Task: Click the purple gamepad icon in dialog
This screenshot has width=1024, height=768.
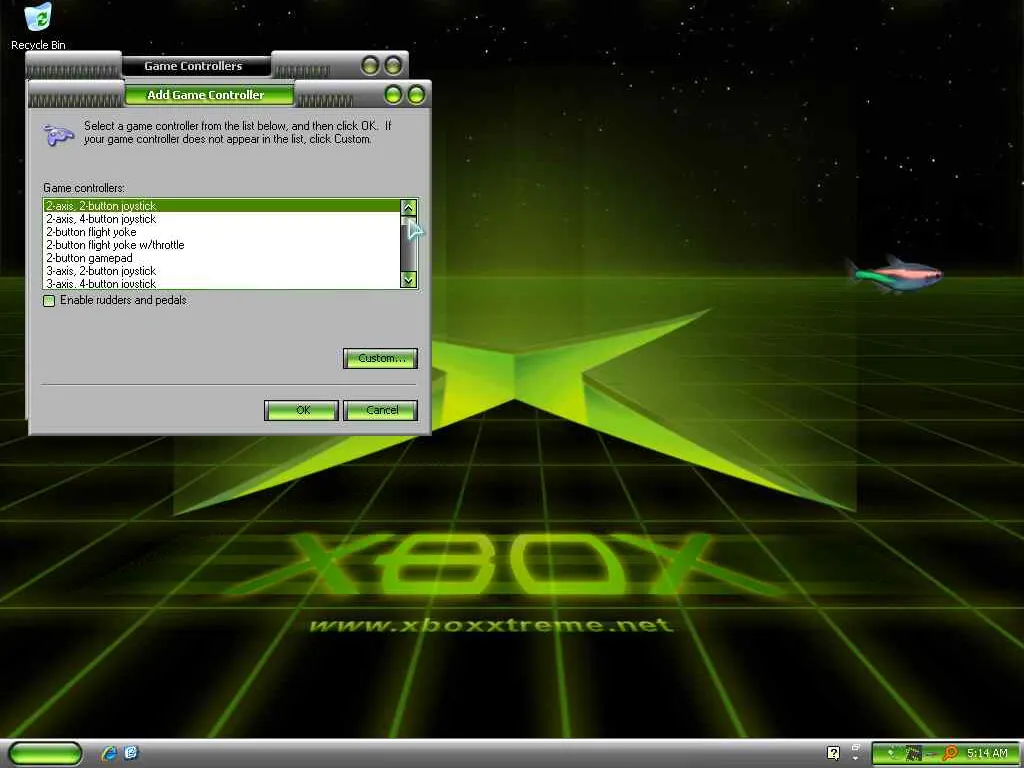Action: click(59, 135)
